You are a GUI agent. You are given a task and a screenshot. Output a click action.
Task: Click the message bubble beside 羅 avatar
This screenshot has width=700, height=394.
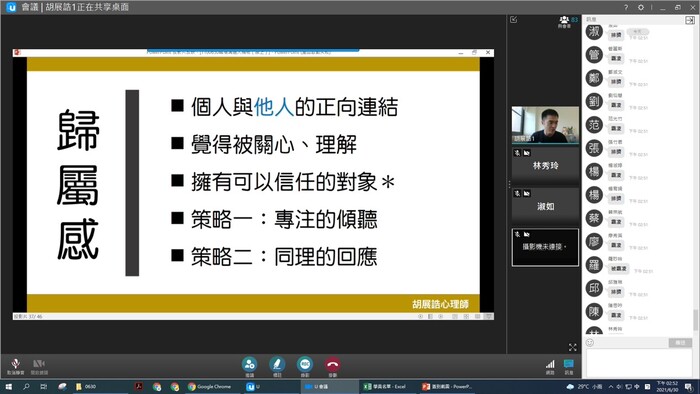(619, 269)
